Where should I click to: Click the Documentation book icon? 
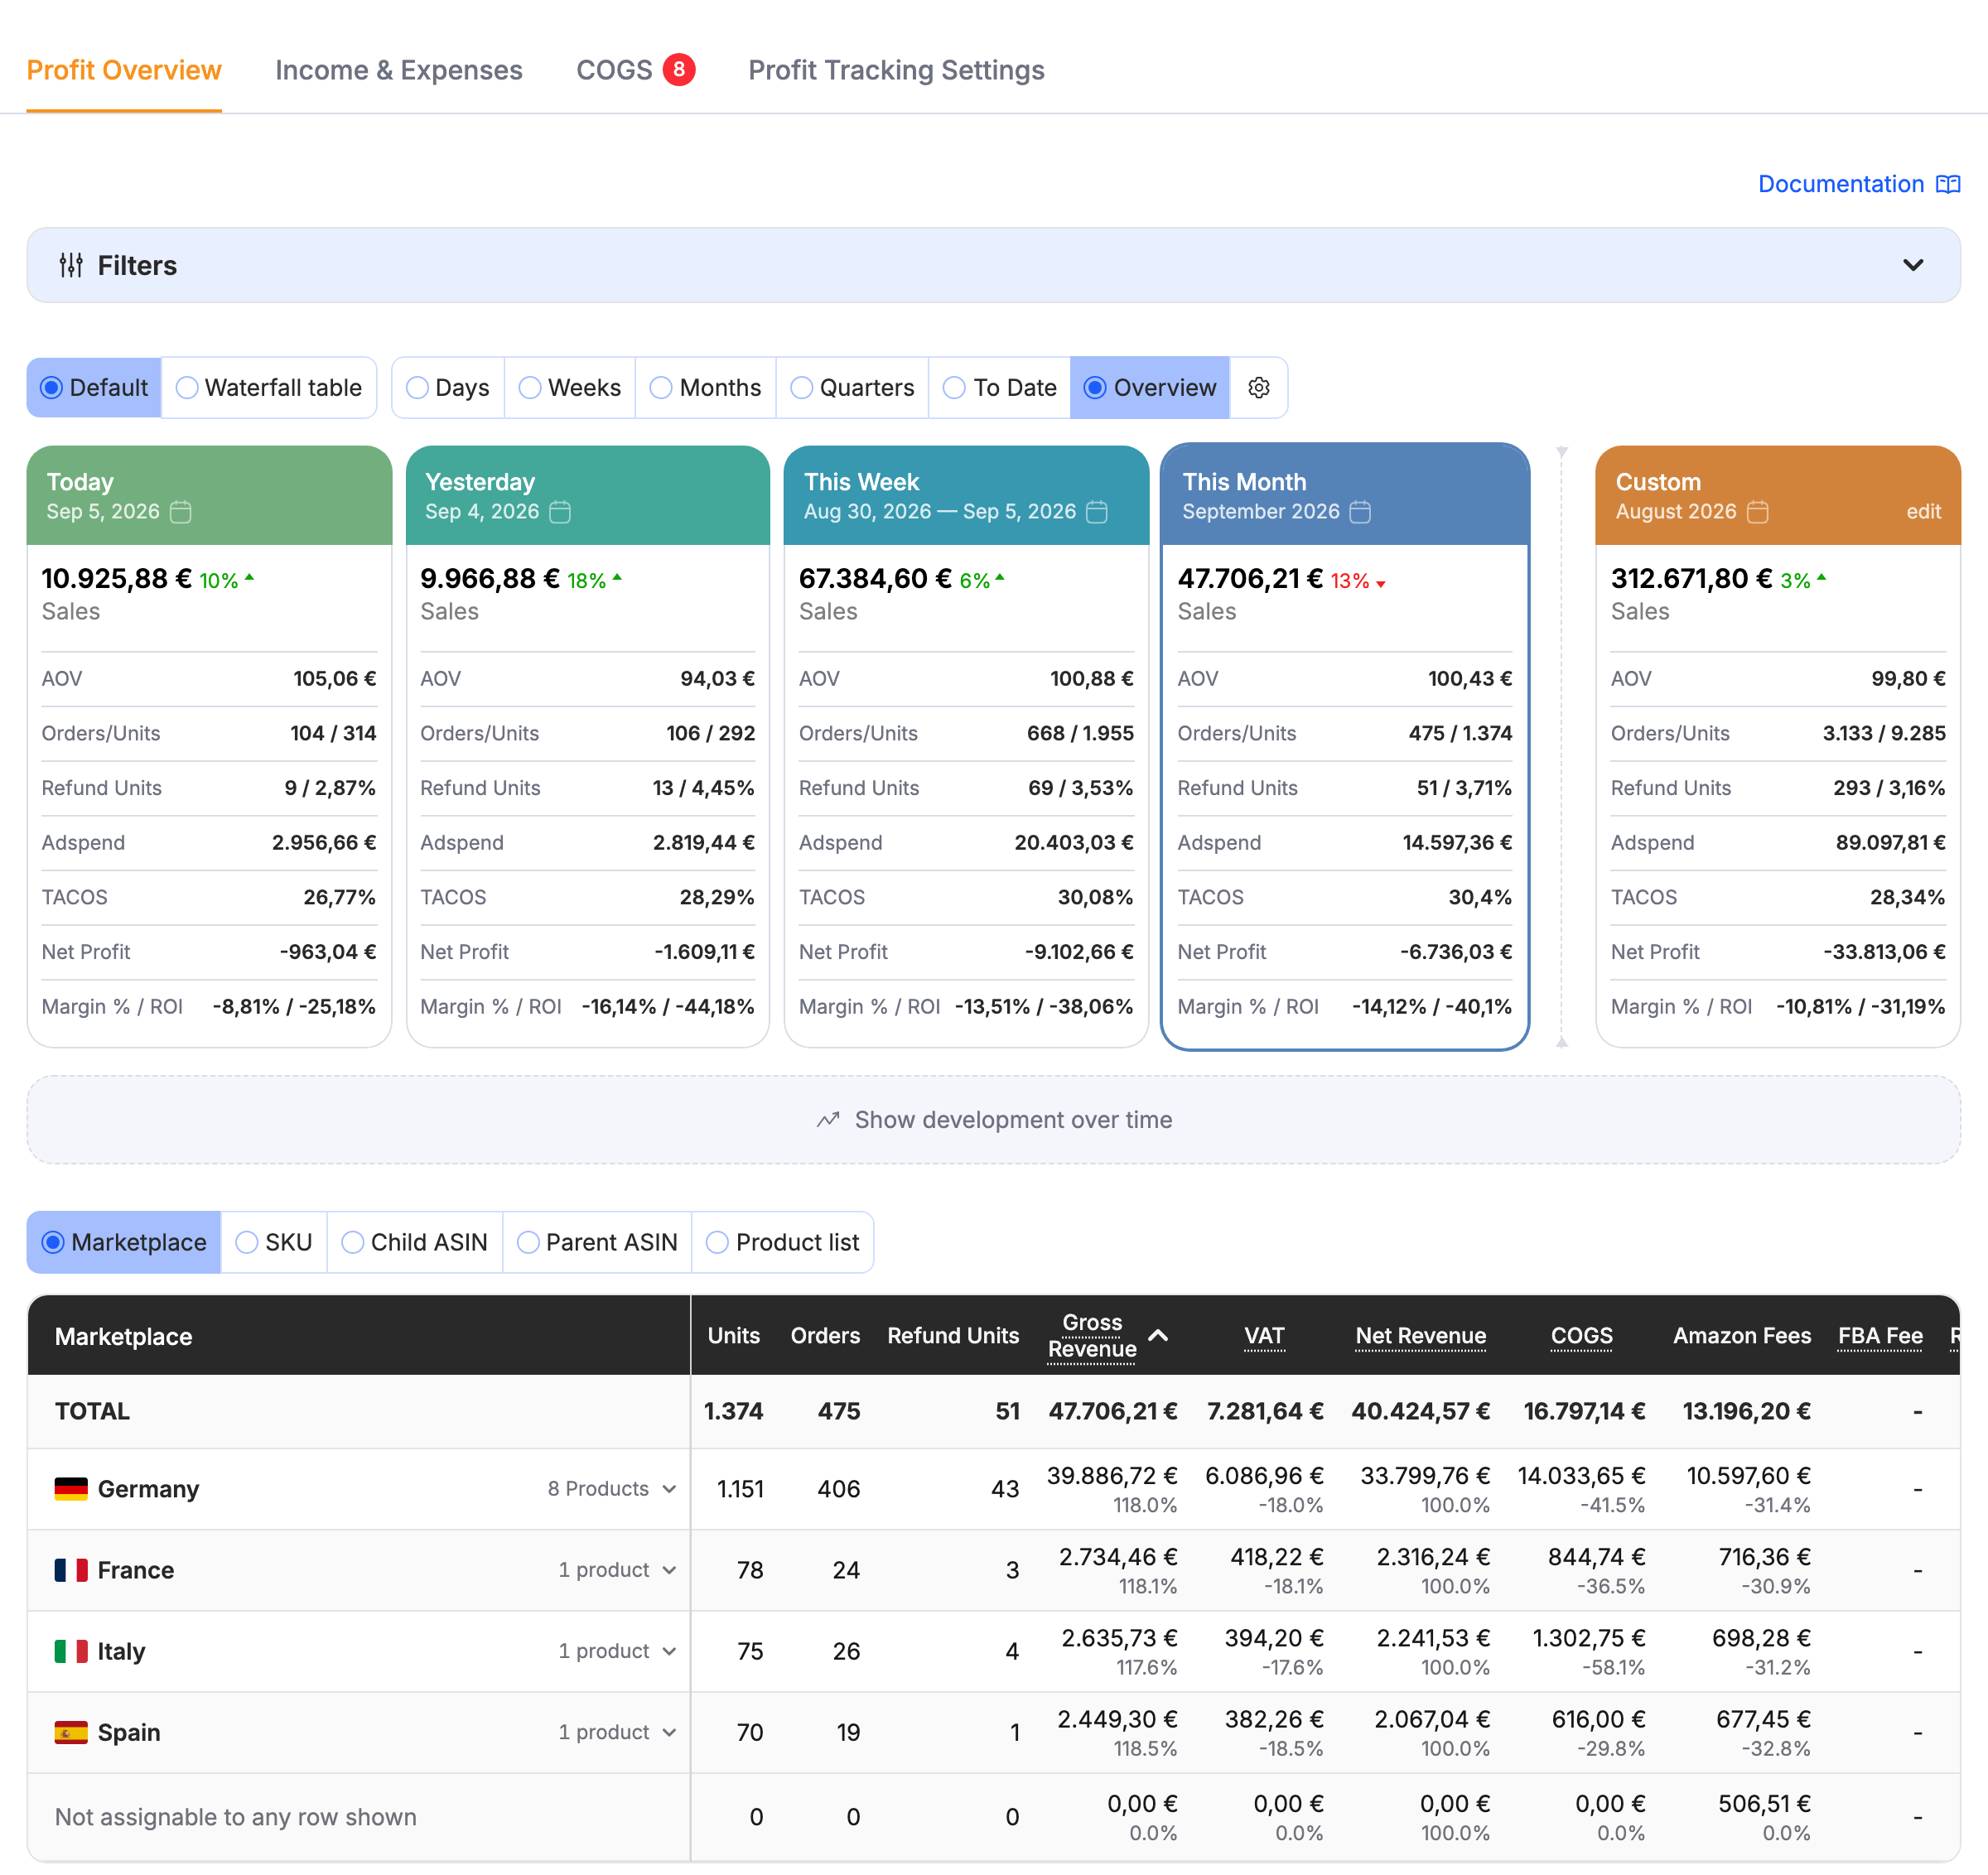pyautogui.click(x=1947, y=184)
